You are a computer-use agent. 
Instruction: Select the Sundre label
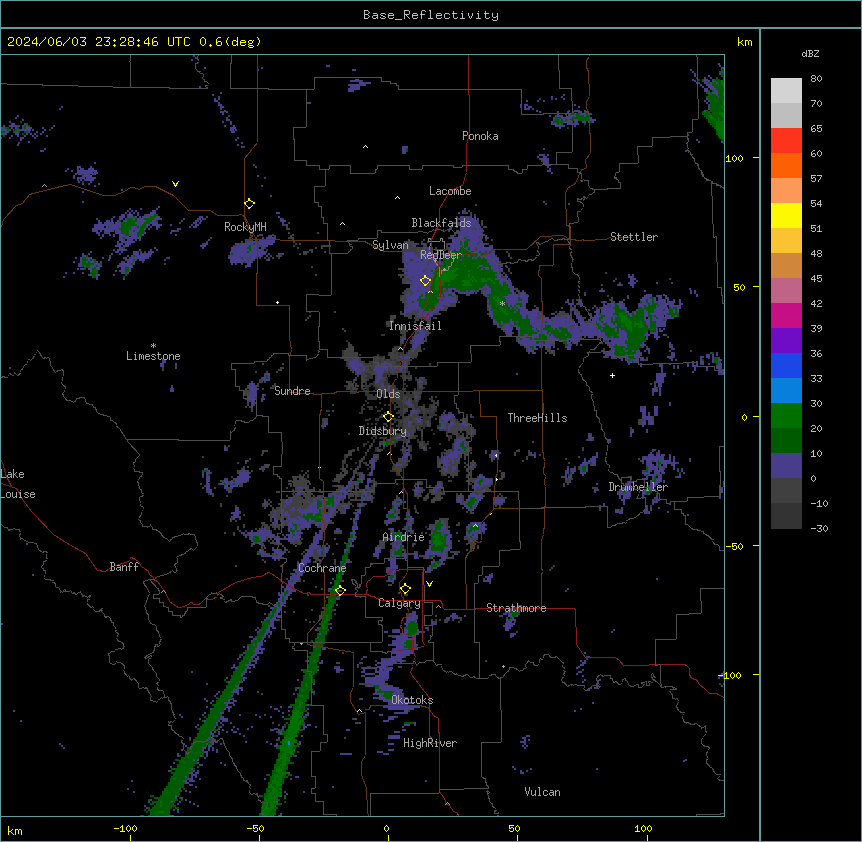point(292,391)
